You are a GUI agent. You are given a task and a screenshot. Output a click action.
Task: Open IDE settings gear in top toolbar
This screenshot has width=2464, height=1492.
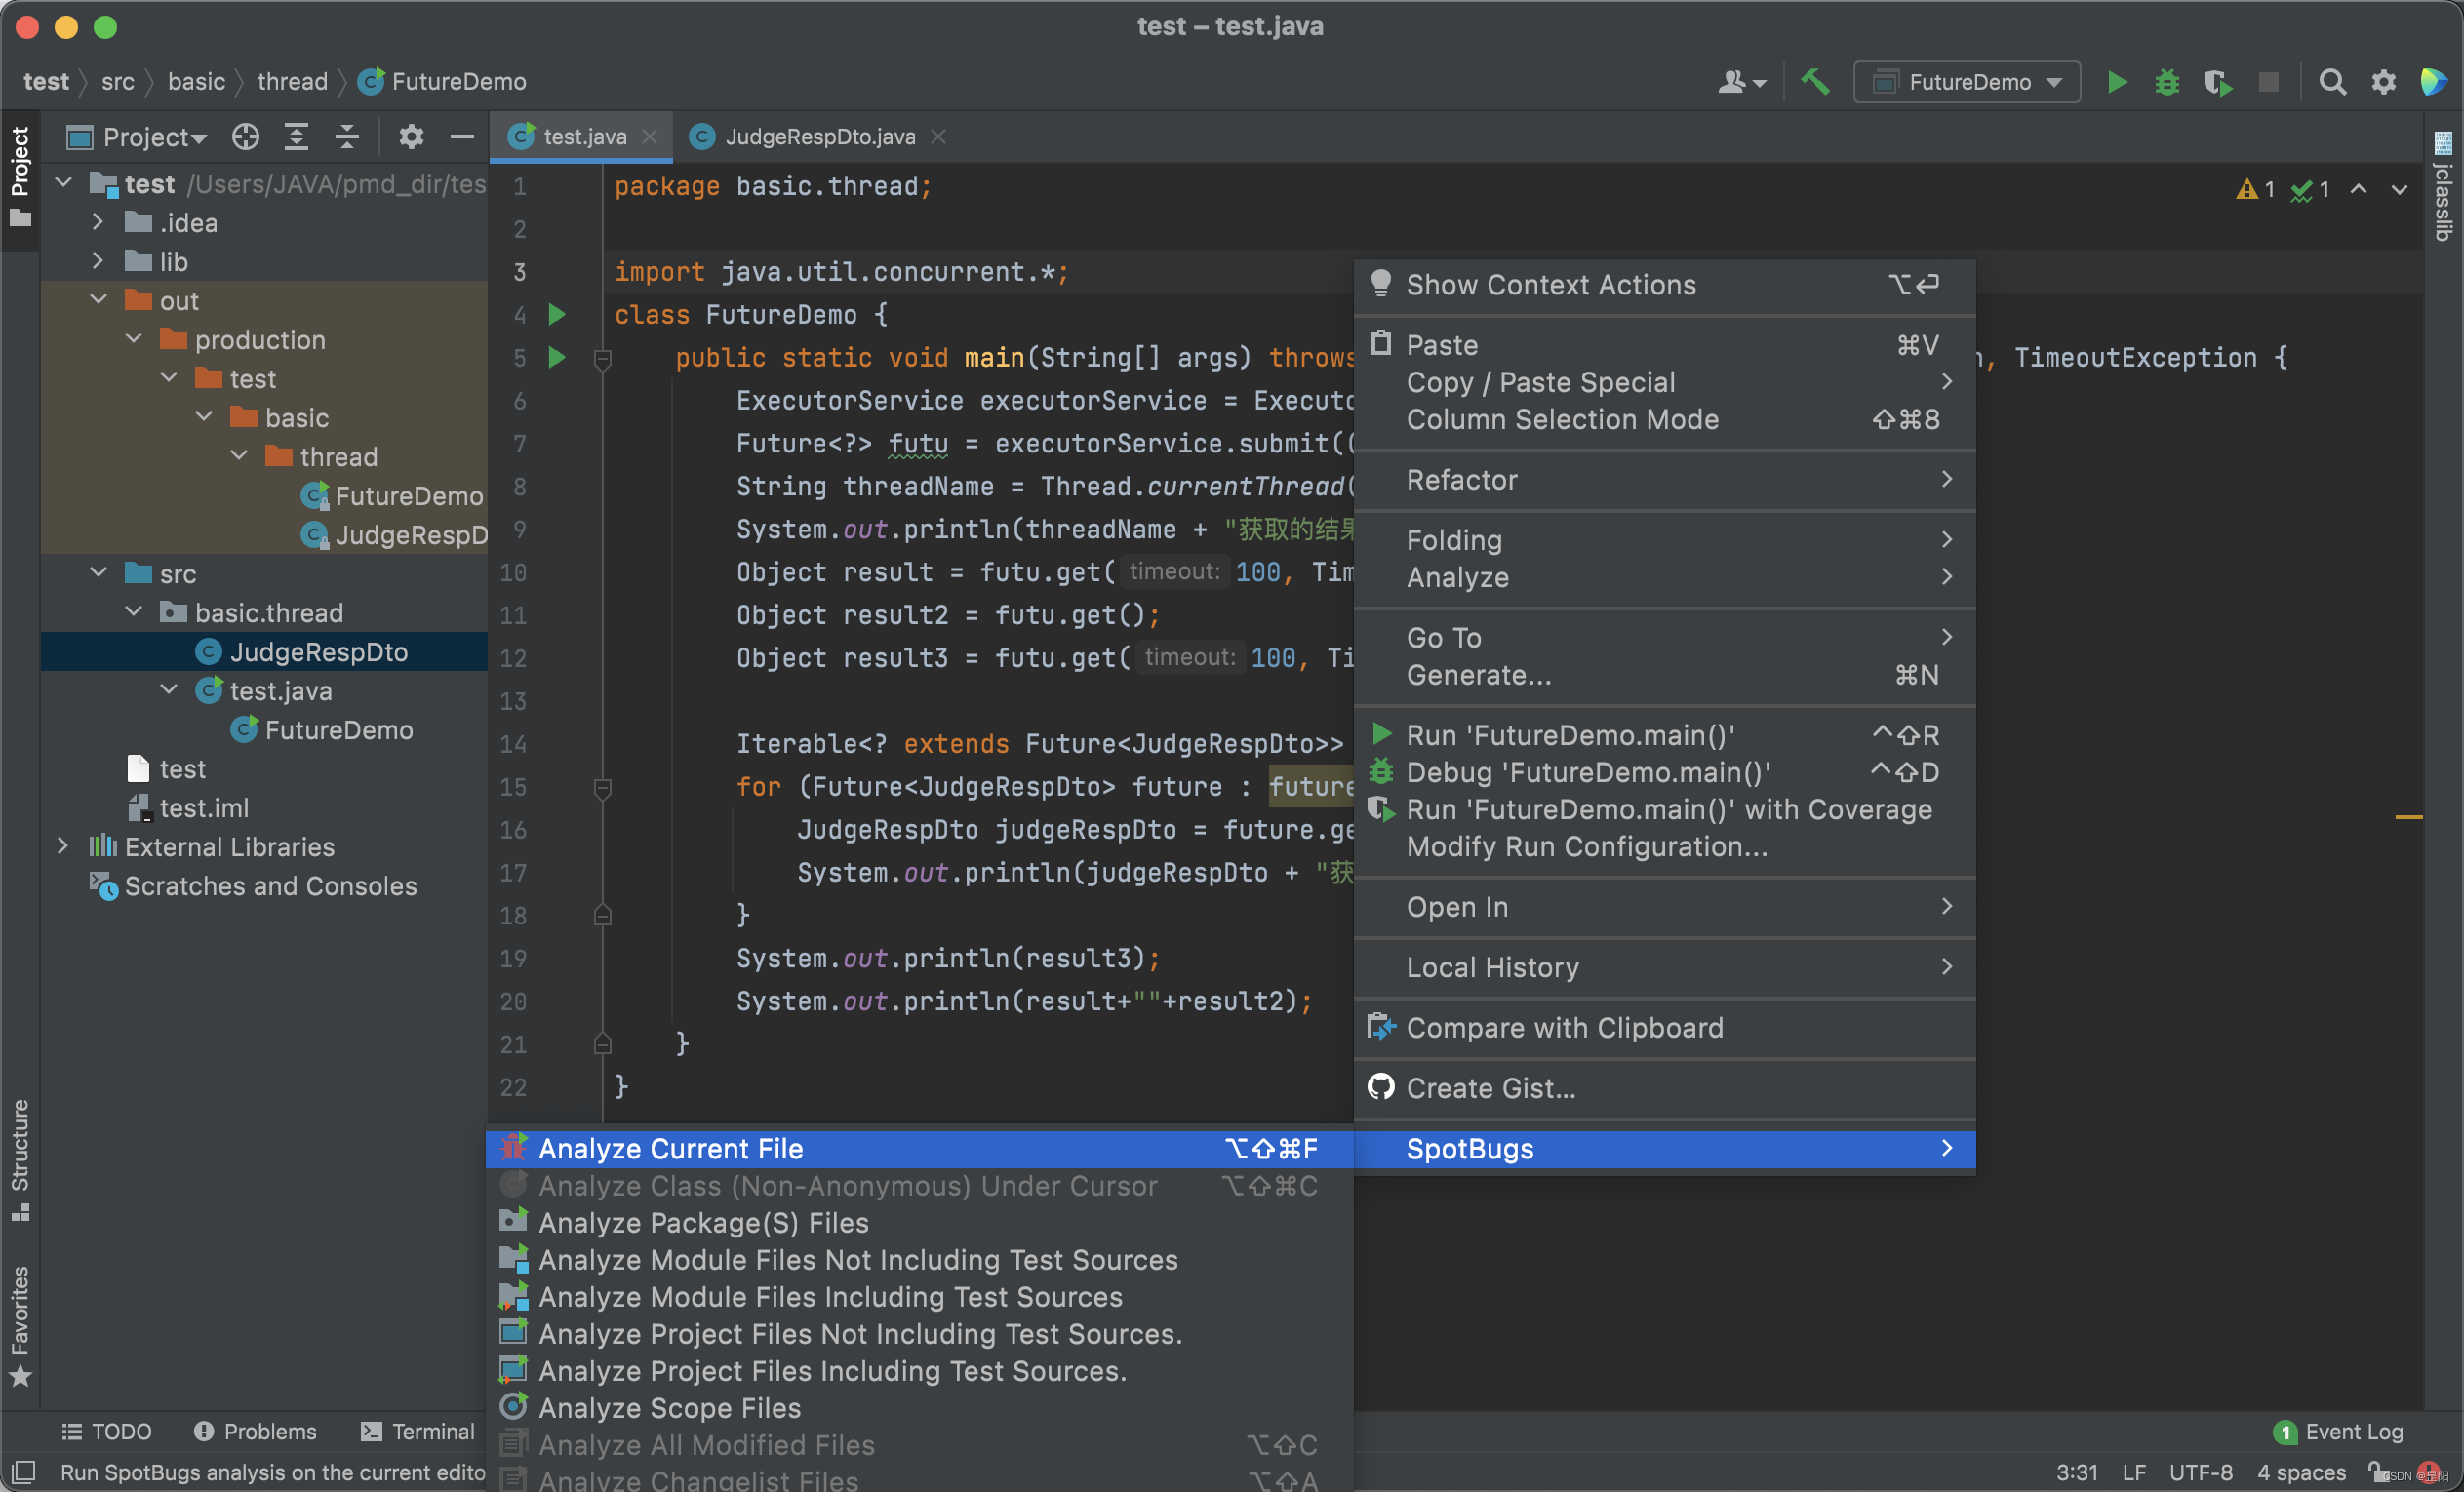click(2383, 81)
